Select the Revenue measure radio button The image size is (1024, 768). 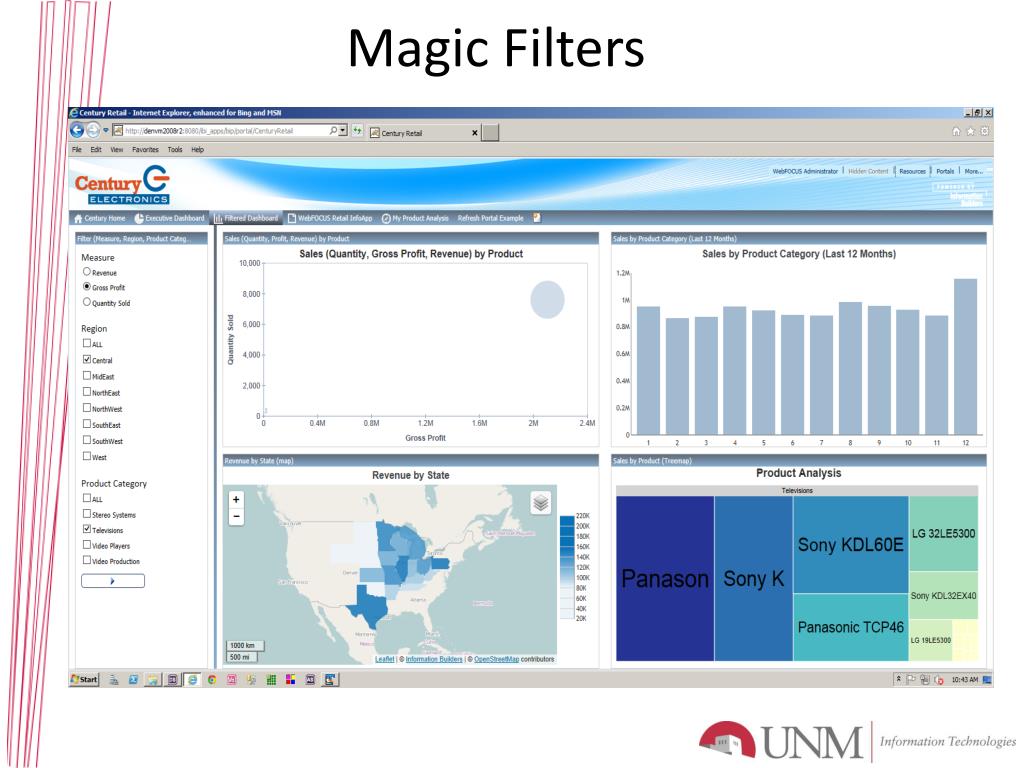pos(87,272)
